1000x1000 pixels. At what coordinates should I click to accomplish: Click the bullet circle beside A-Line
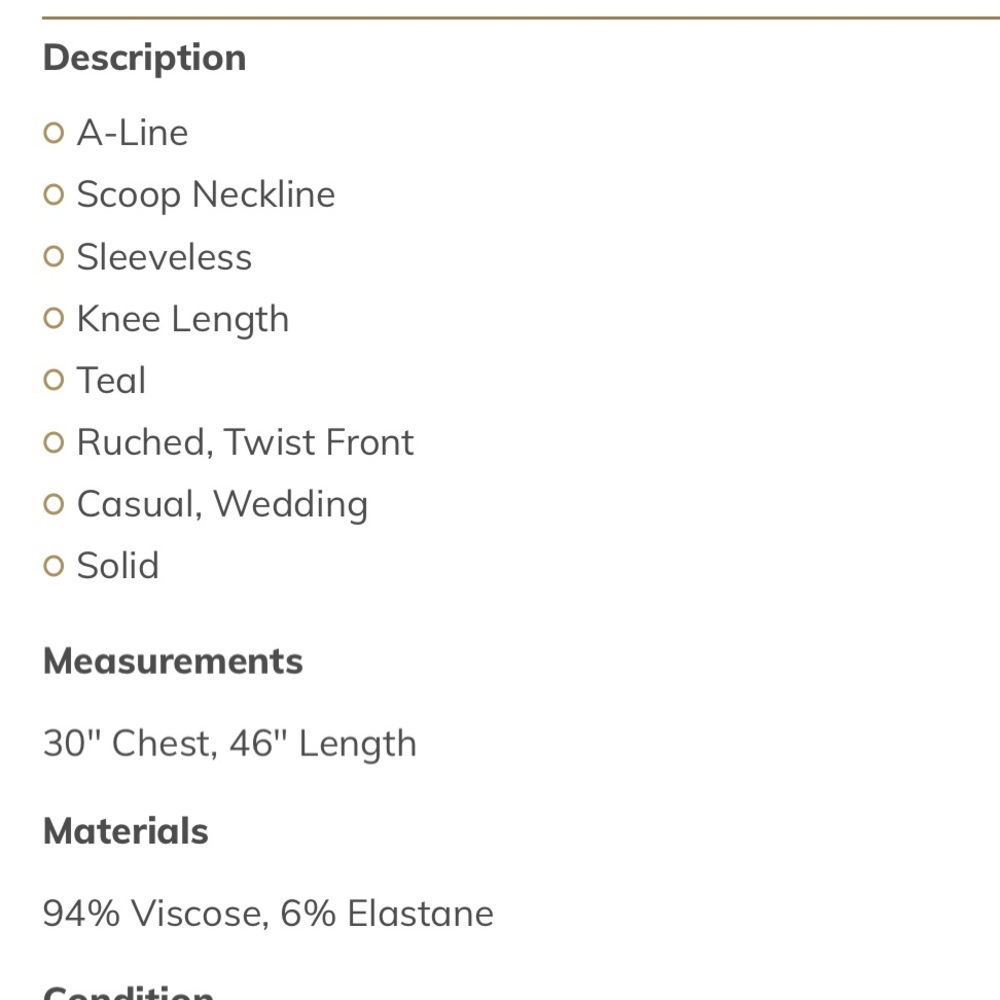[x=54, y=133]
